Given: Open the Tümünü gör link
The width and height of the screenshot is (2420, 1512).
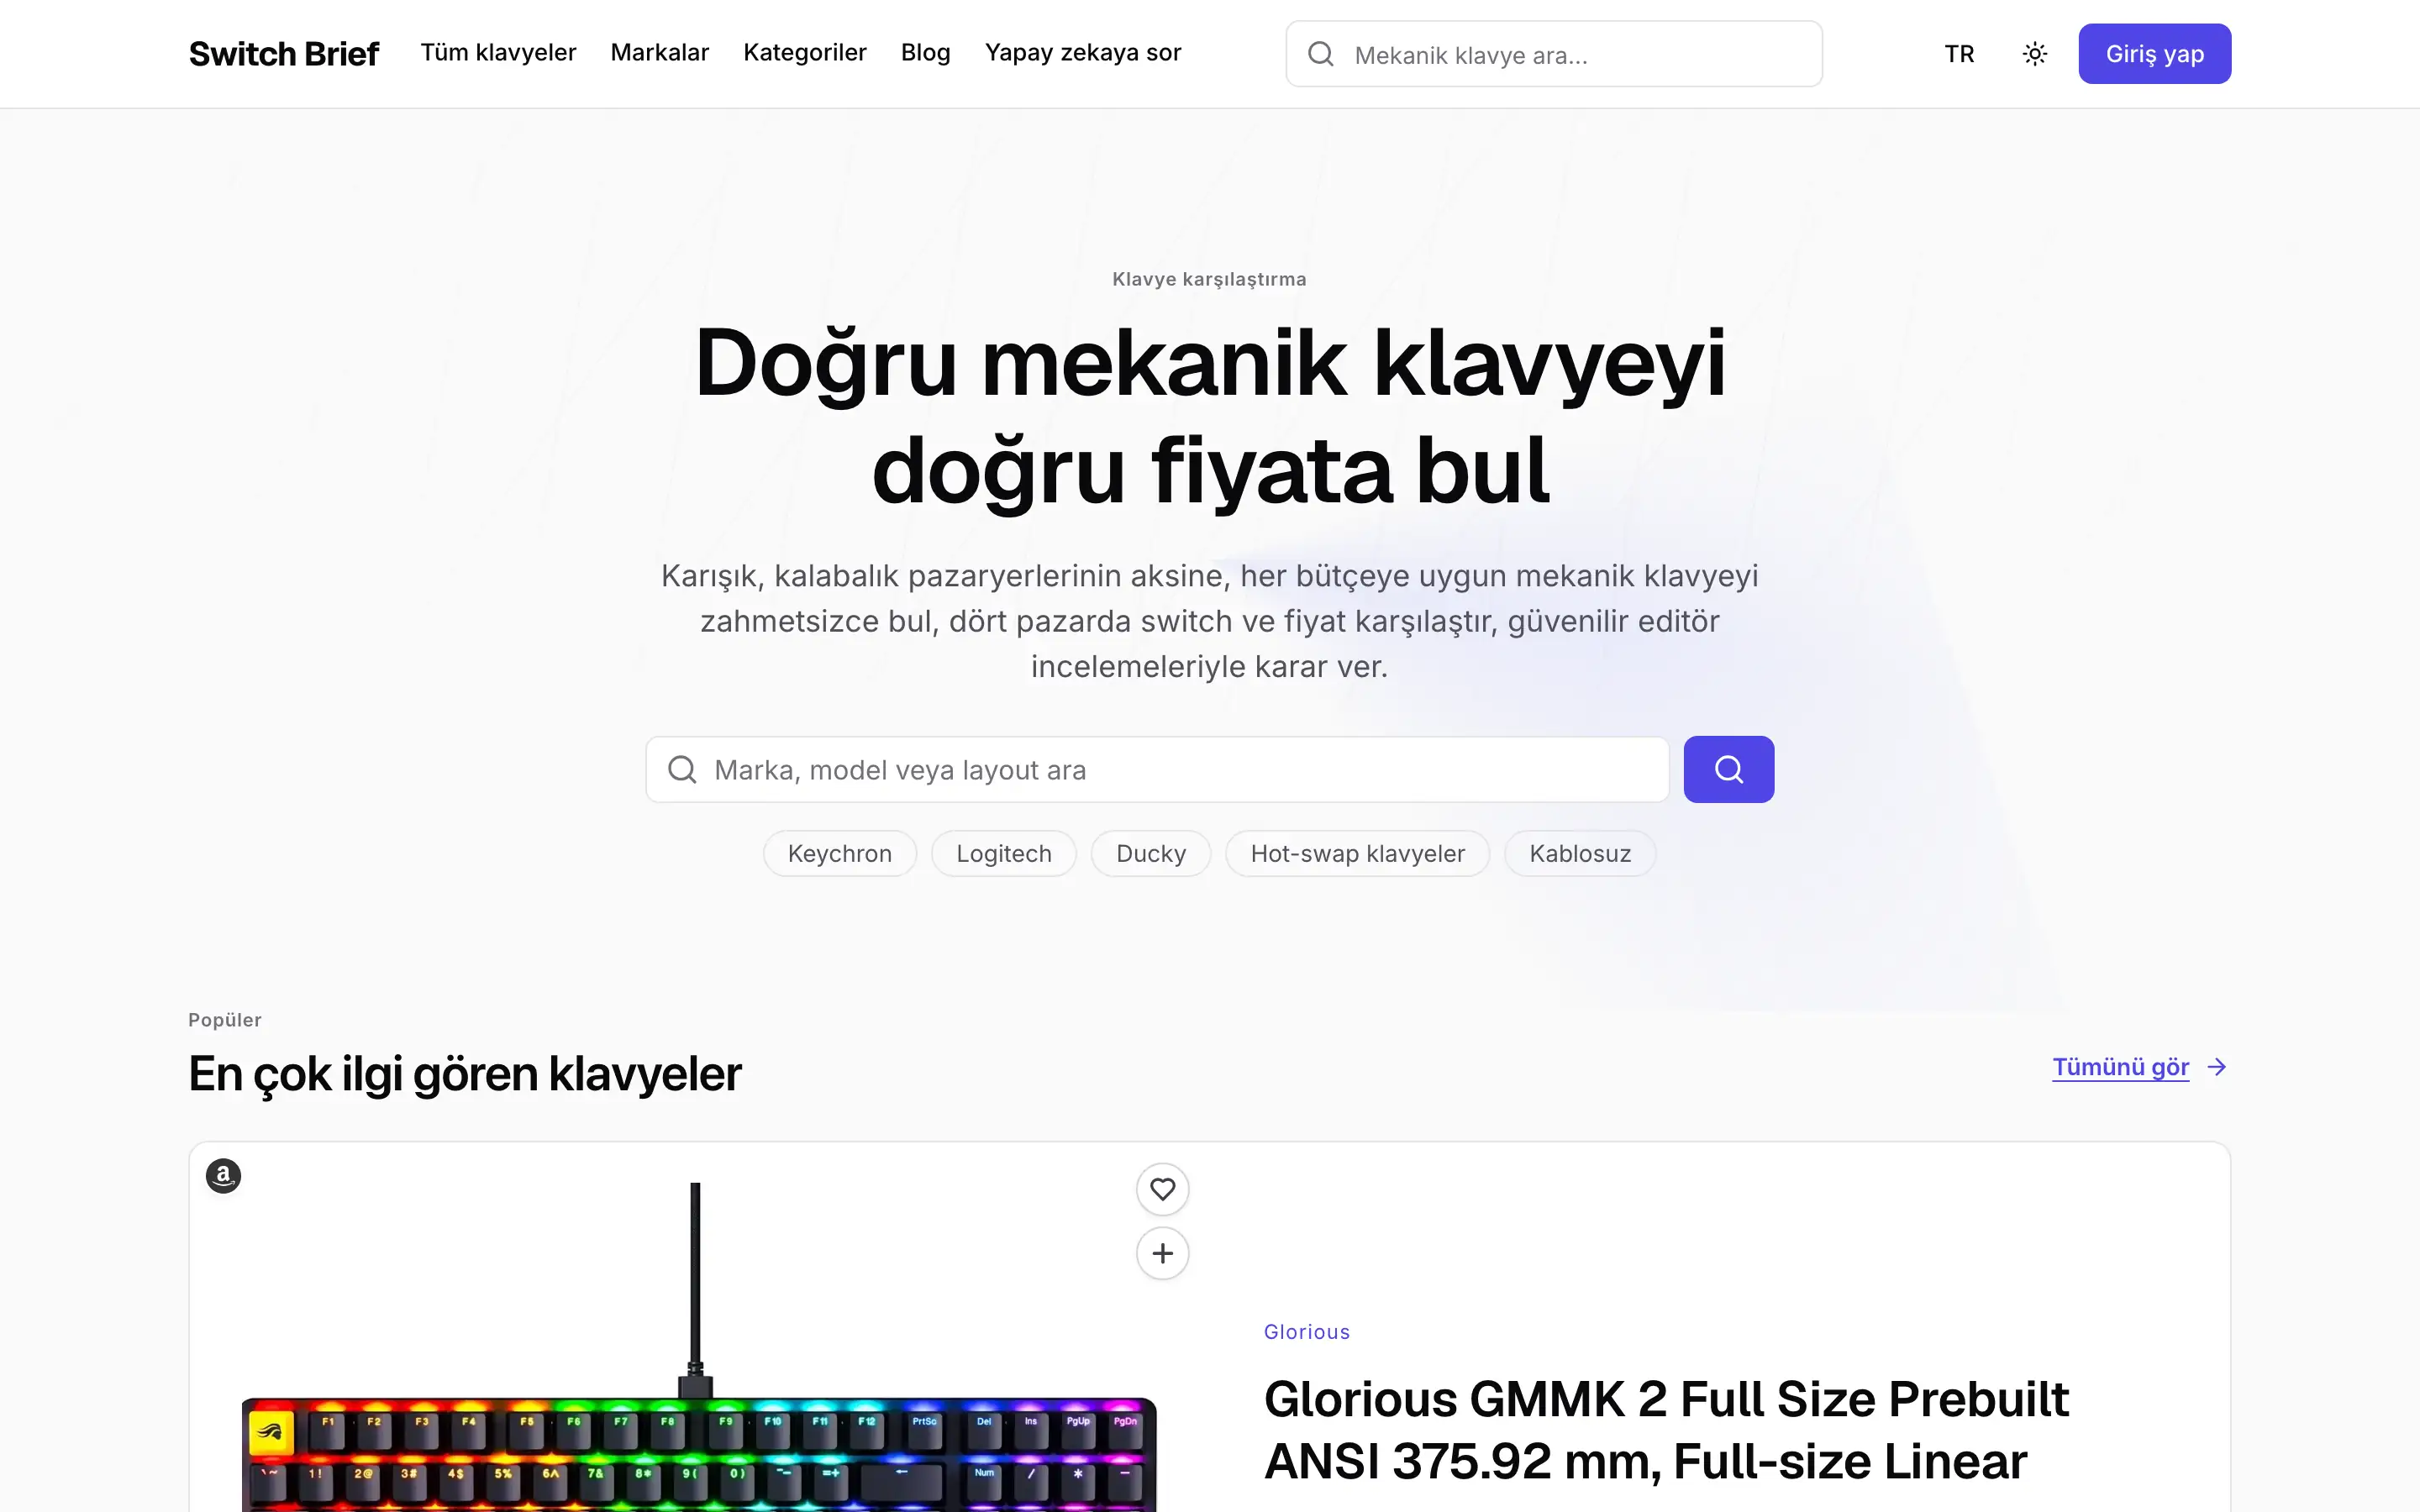Looking at the screenshot, I should click(x=2121, y=1067).
